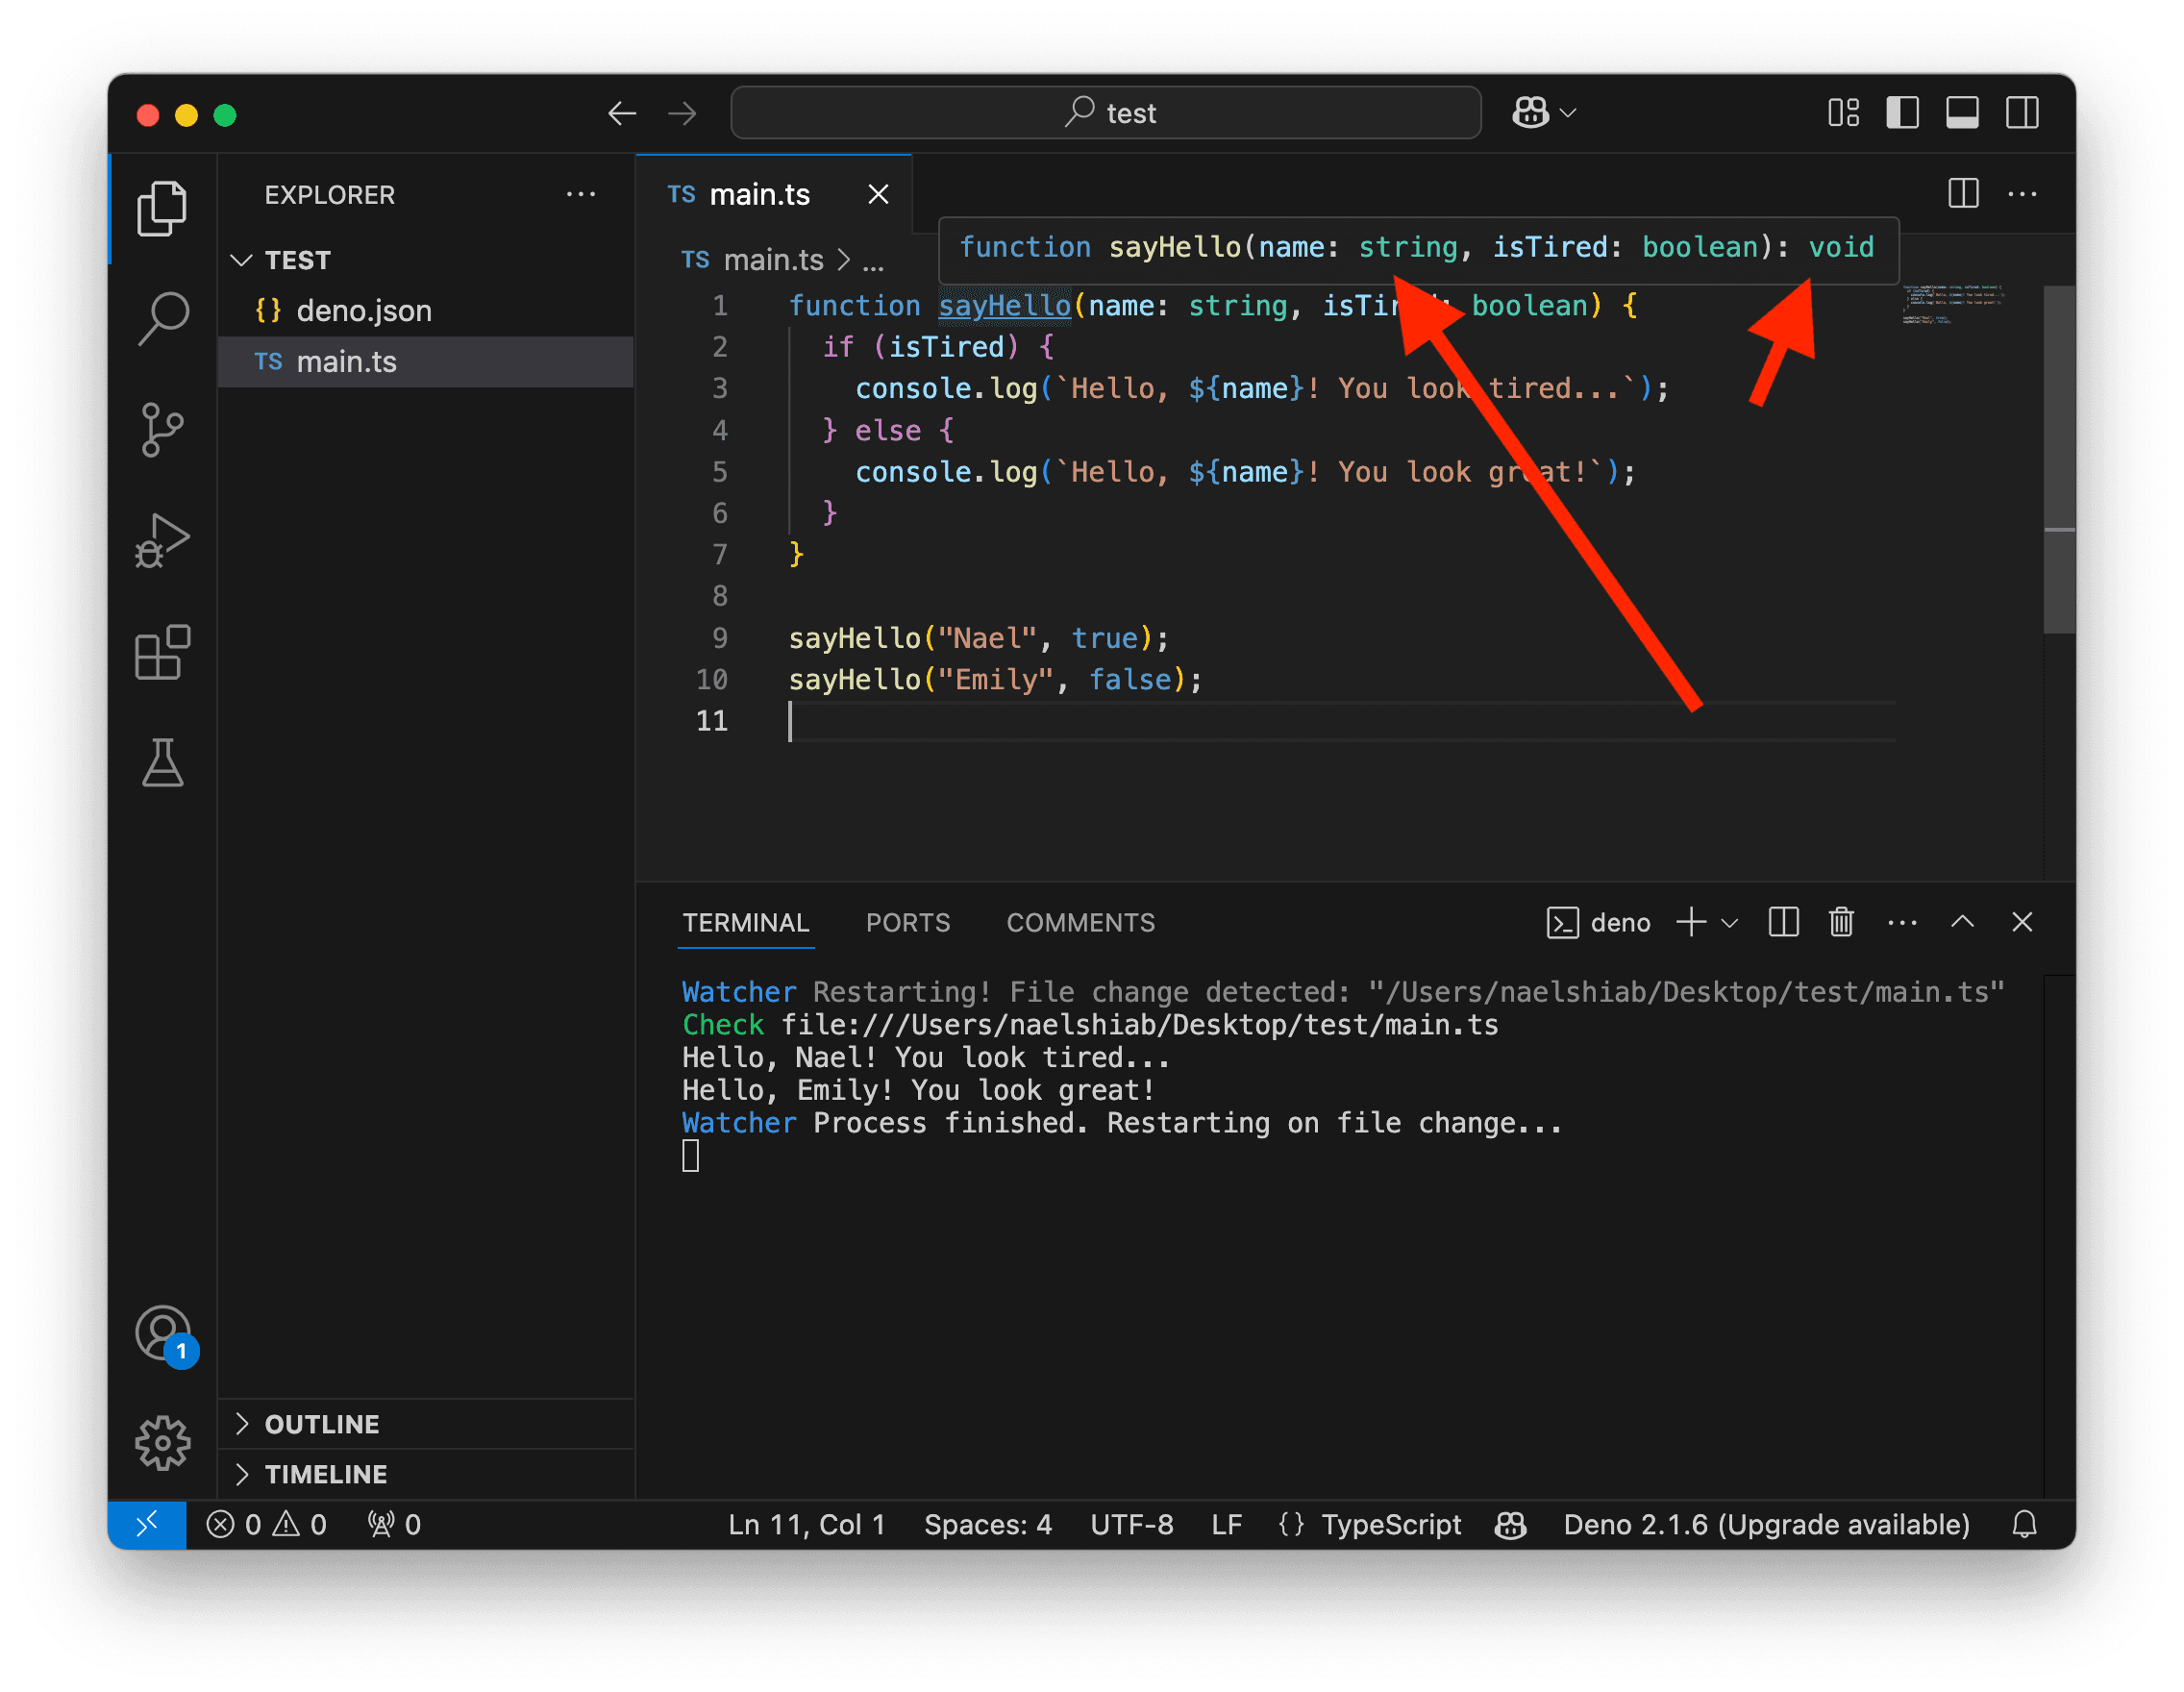Screen dimensions: 2184x1692
Task: Open deno.json in the explorer
Action: [x=425, y=310]
